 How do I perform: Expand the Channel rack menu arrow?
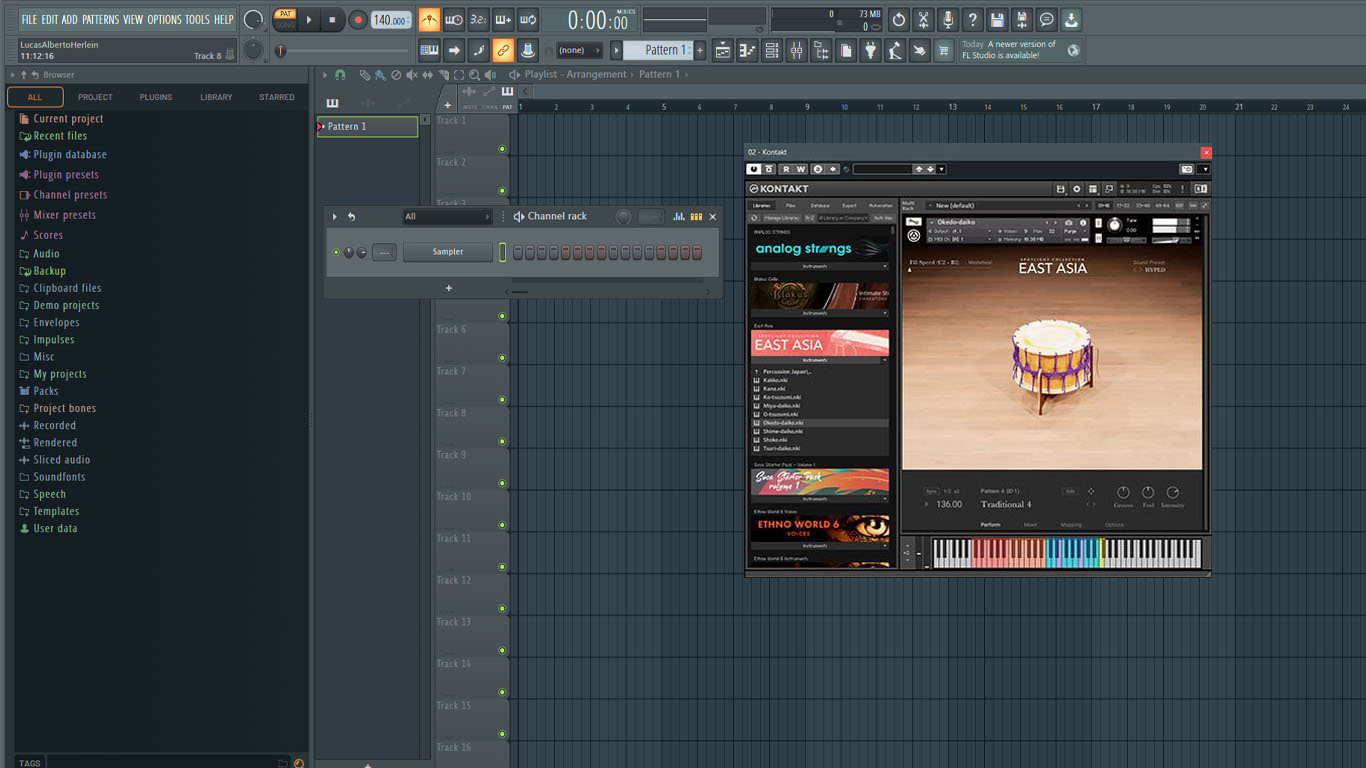pos(335,217)
